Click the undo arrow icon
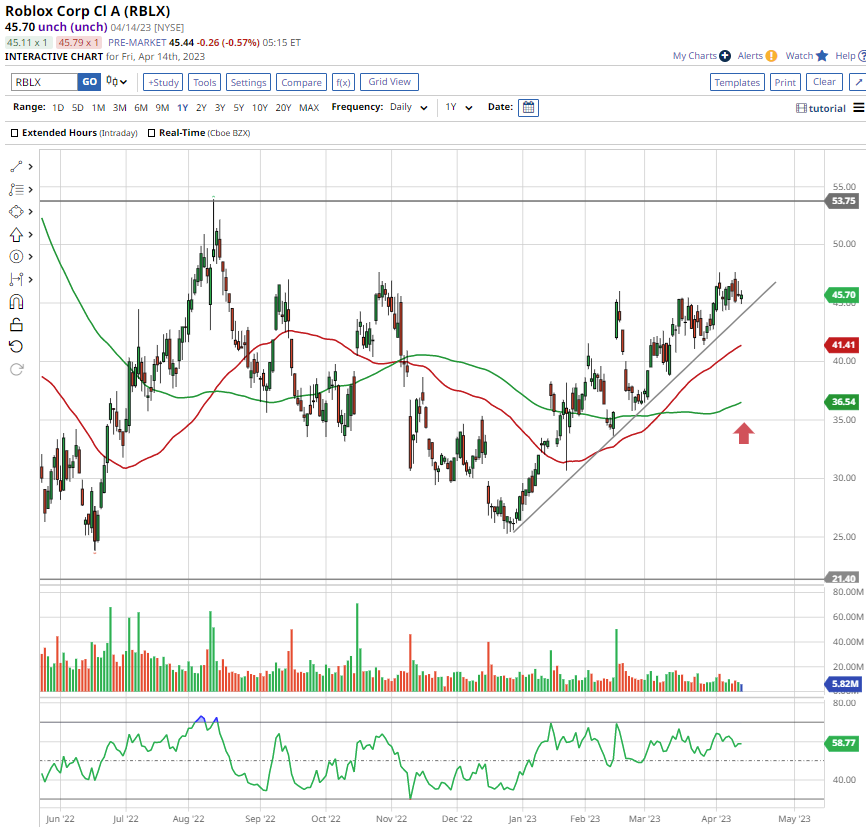 [16, 346]
